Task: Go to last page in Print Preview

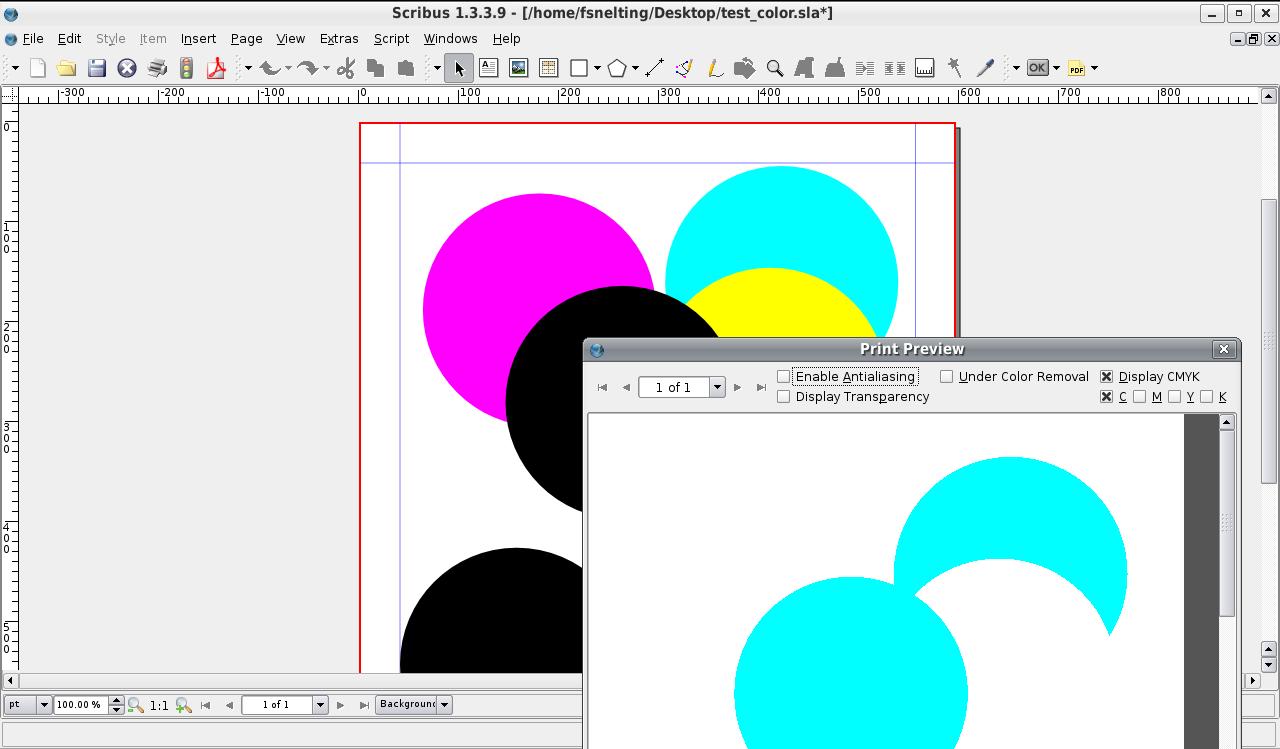Action: (x=762, y=387)
